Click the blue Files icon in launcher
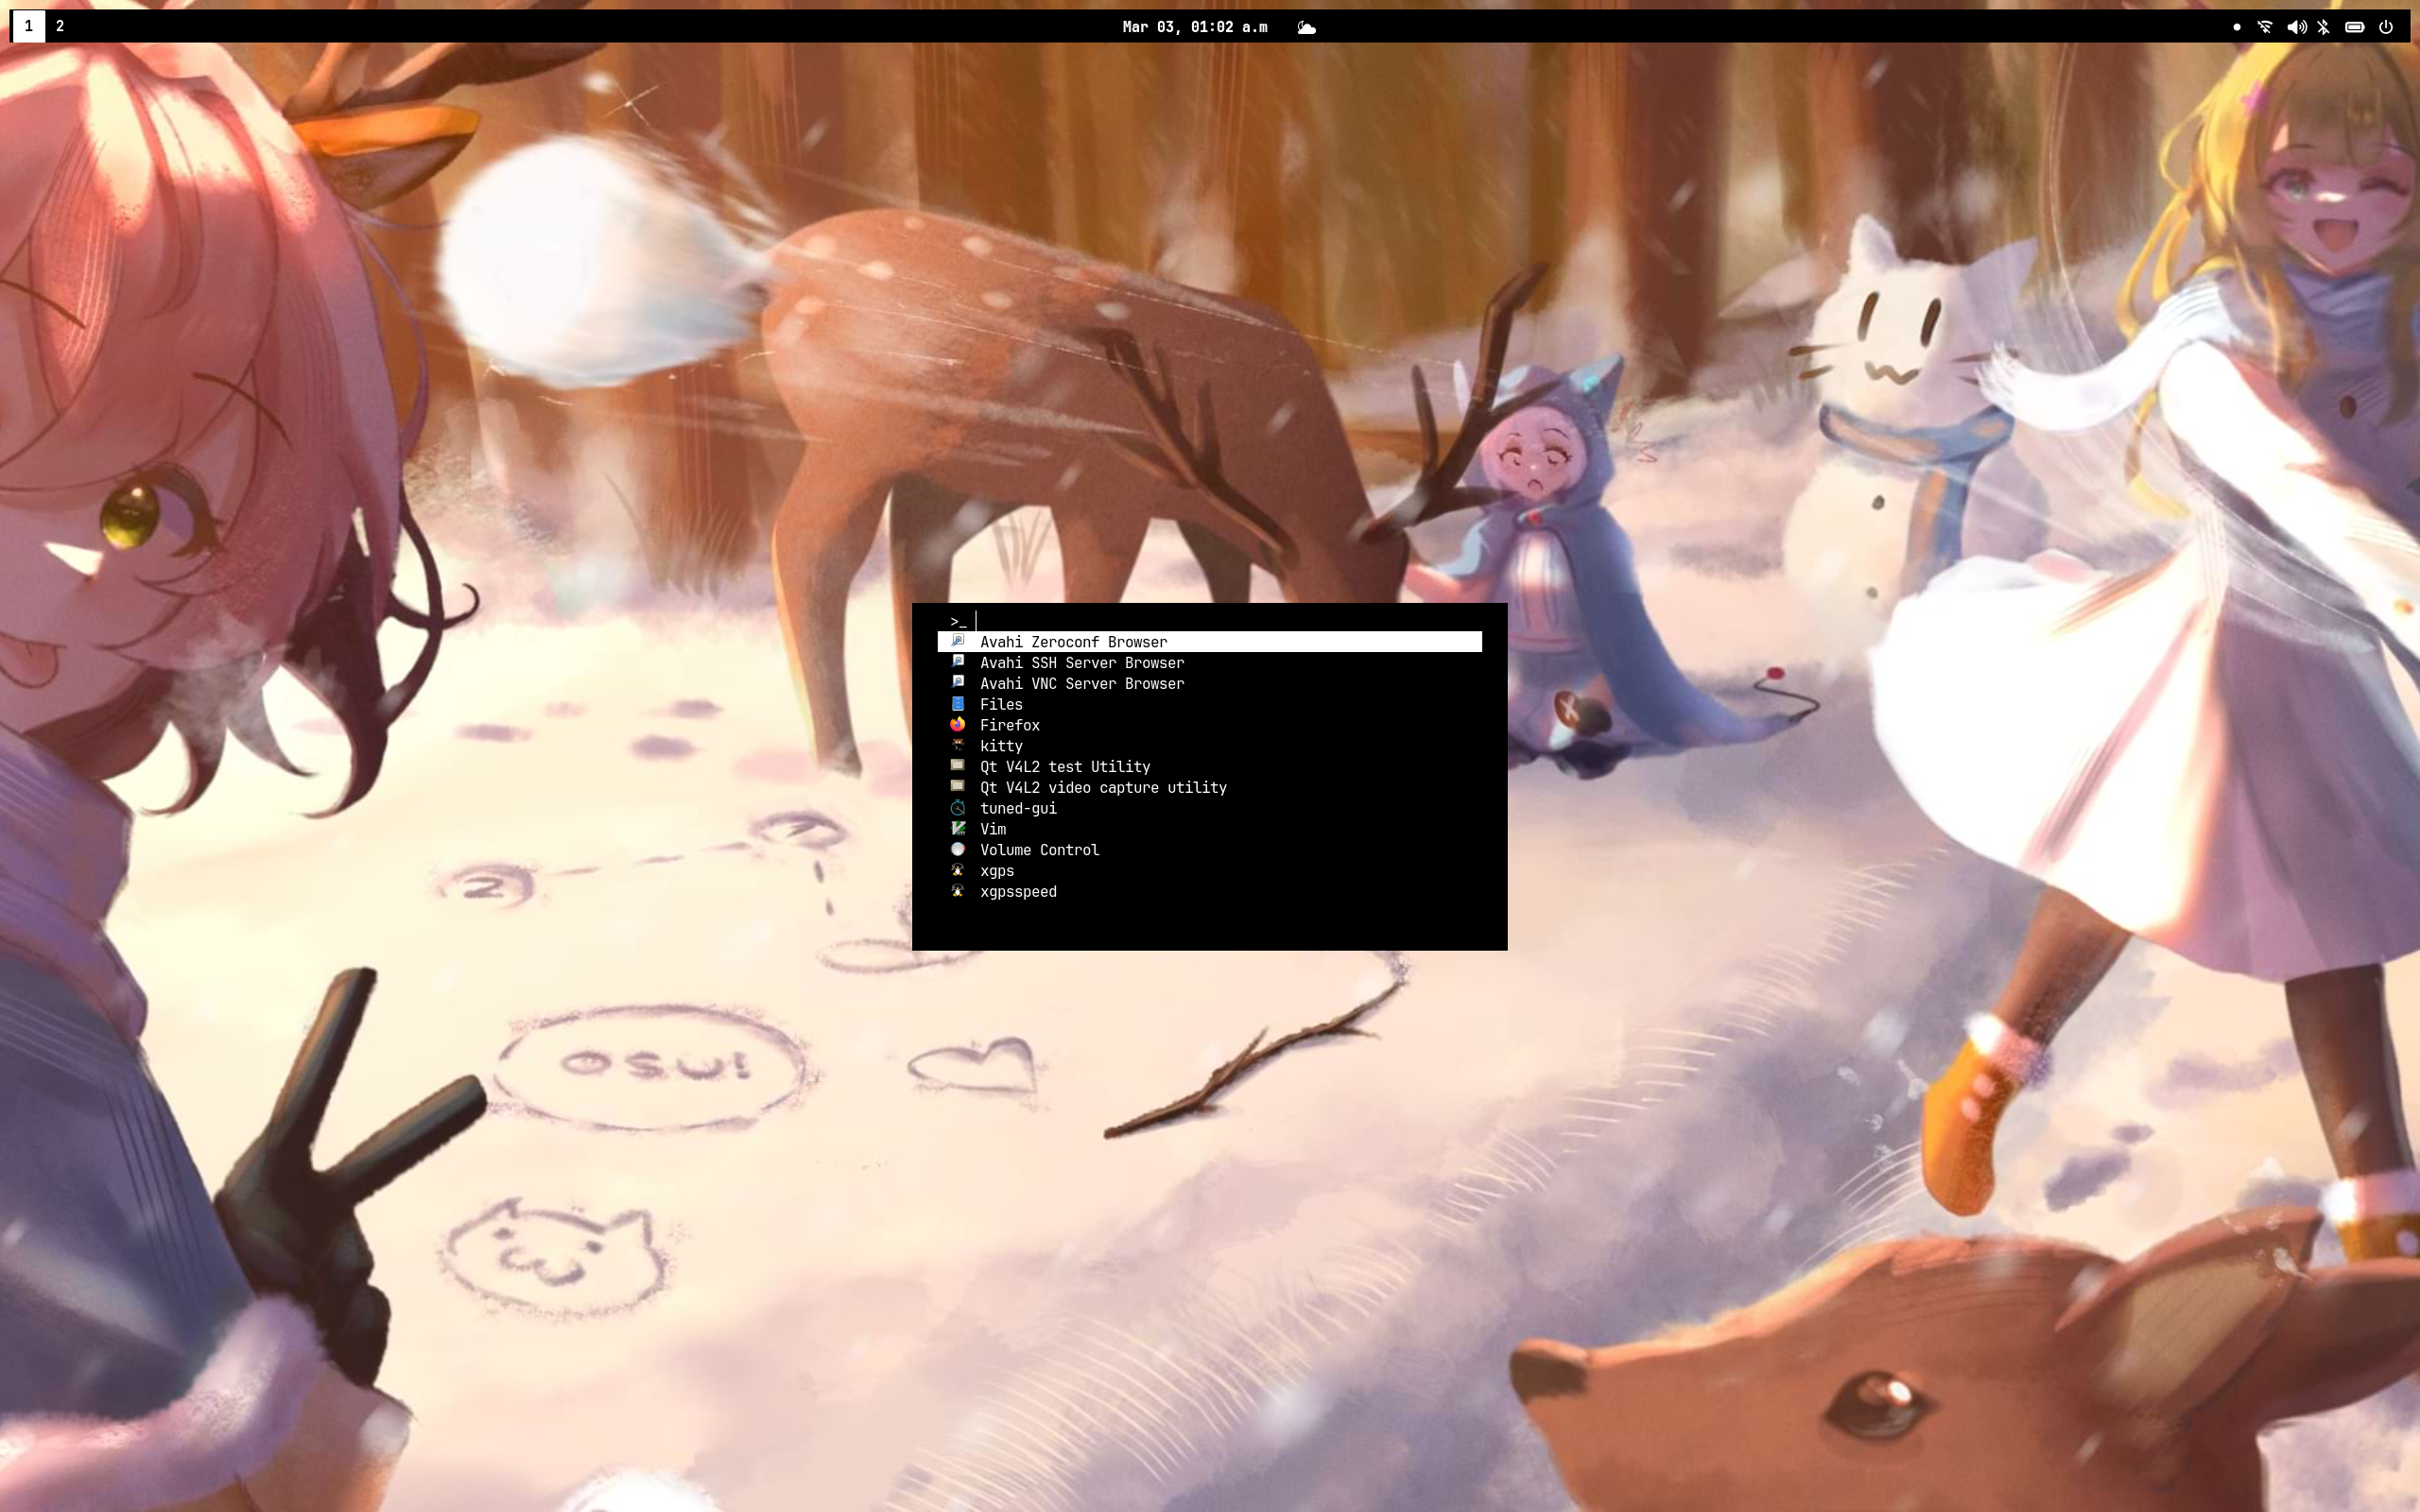 957,703
